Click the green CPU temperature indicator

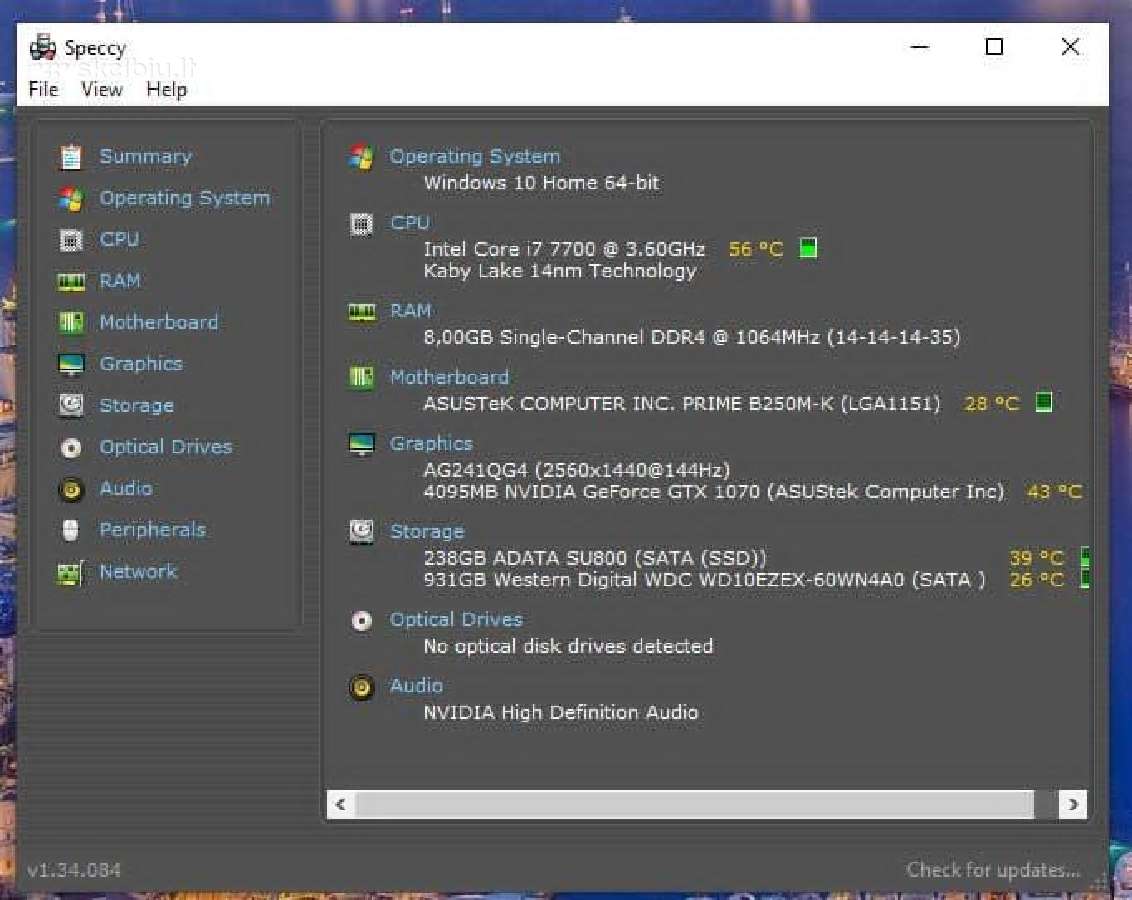tap(808, 248)
